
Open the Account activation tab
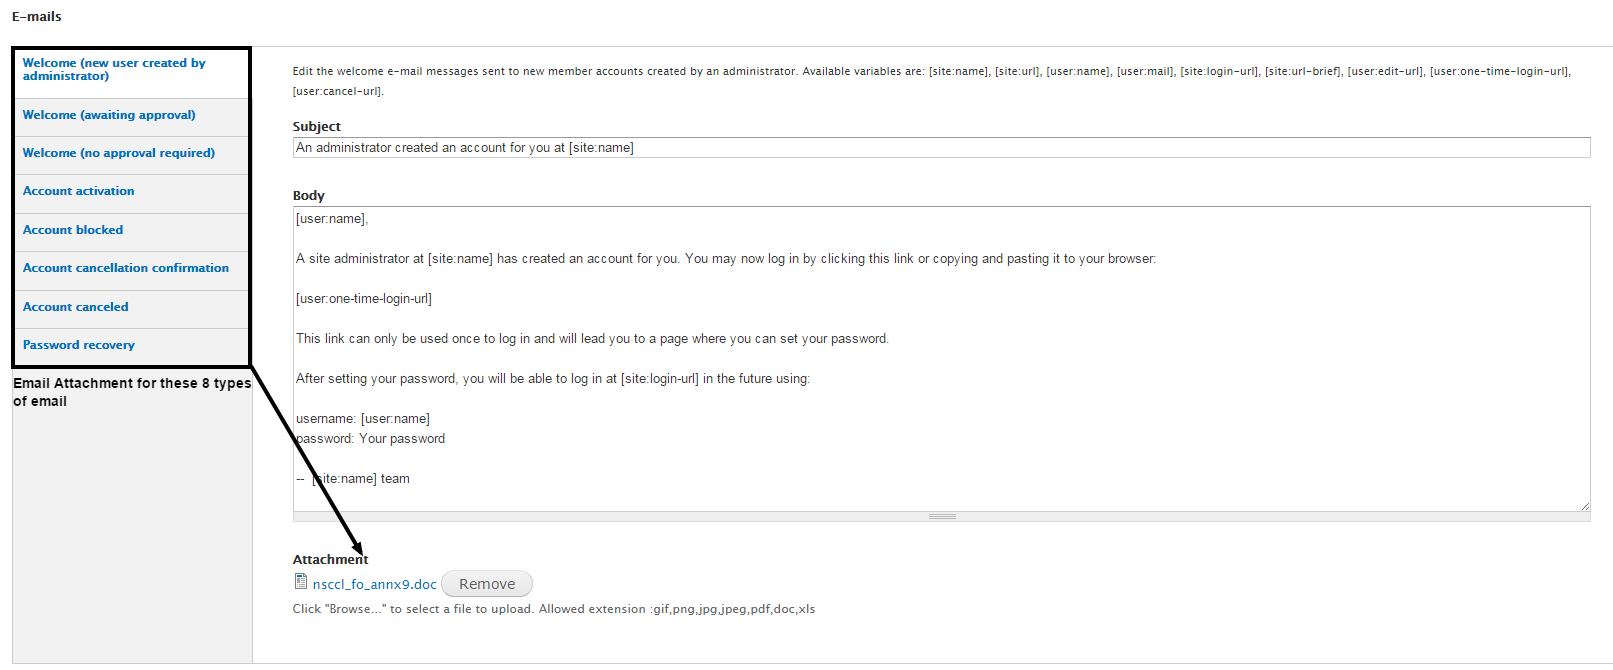pyautogui.click(x=132, y=192)
